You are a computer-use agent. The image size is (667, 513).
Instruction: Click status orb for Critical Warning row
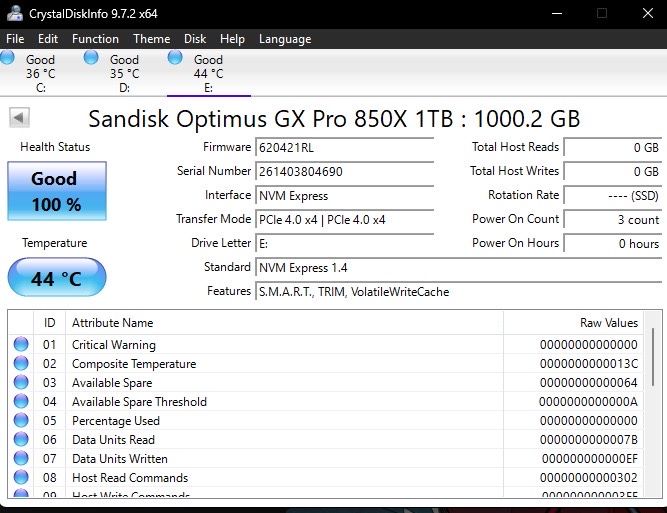21,344
